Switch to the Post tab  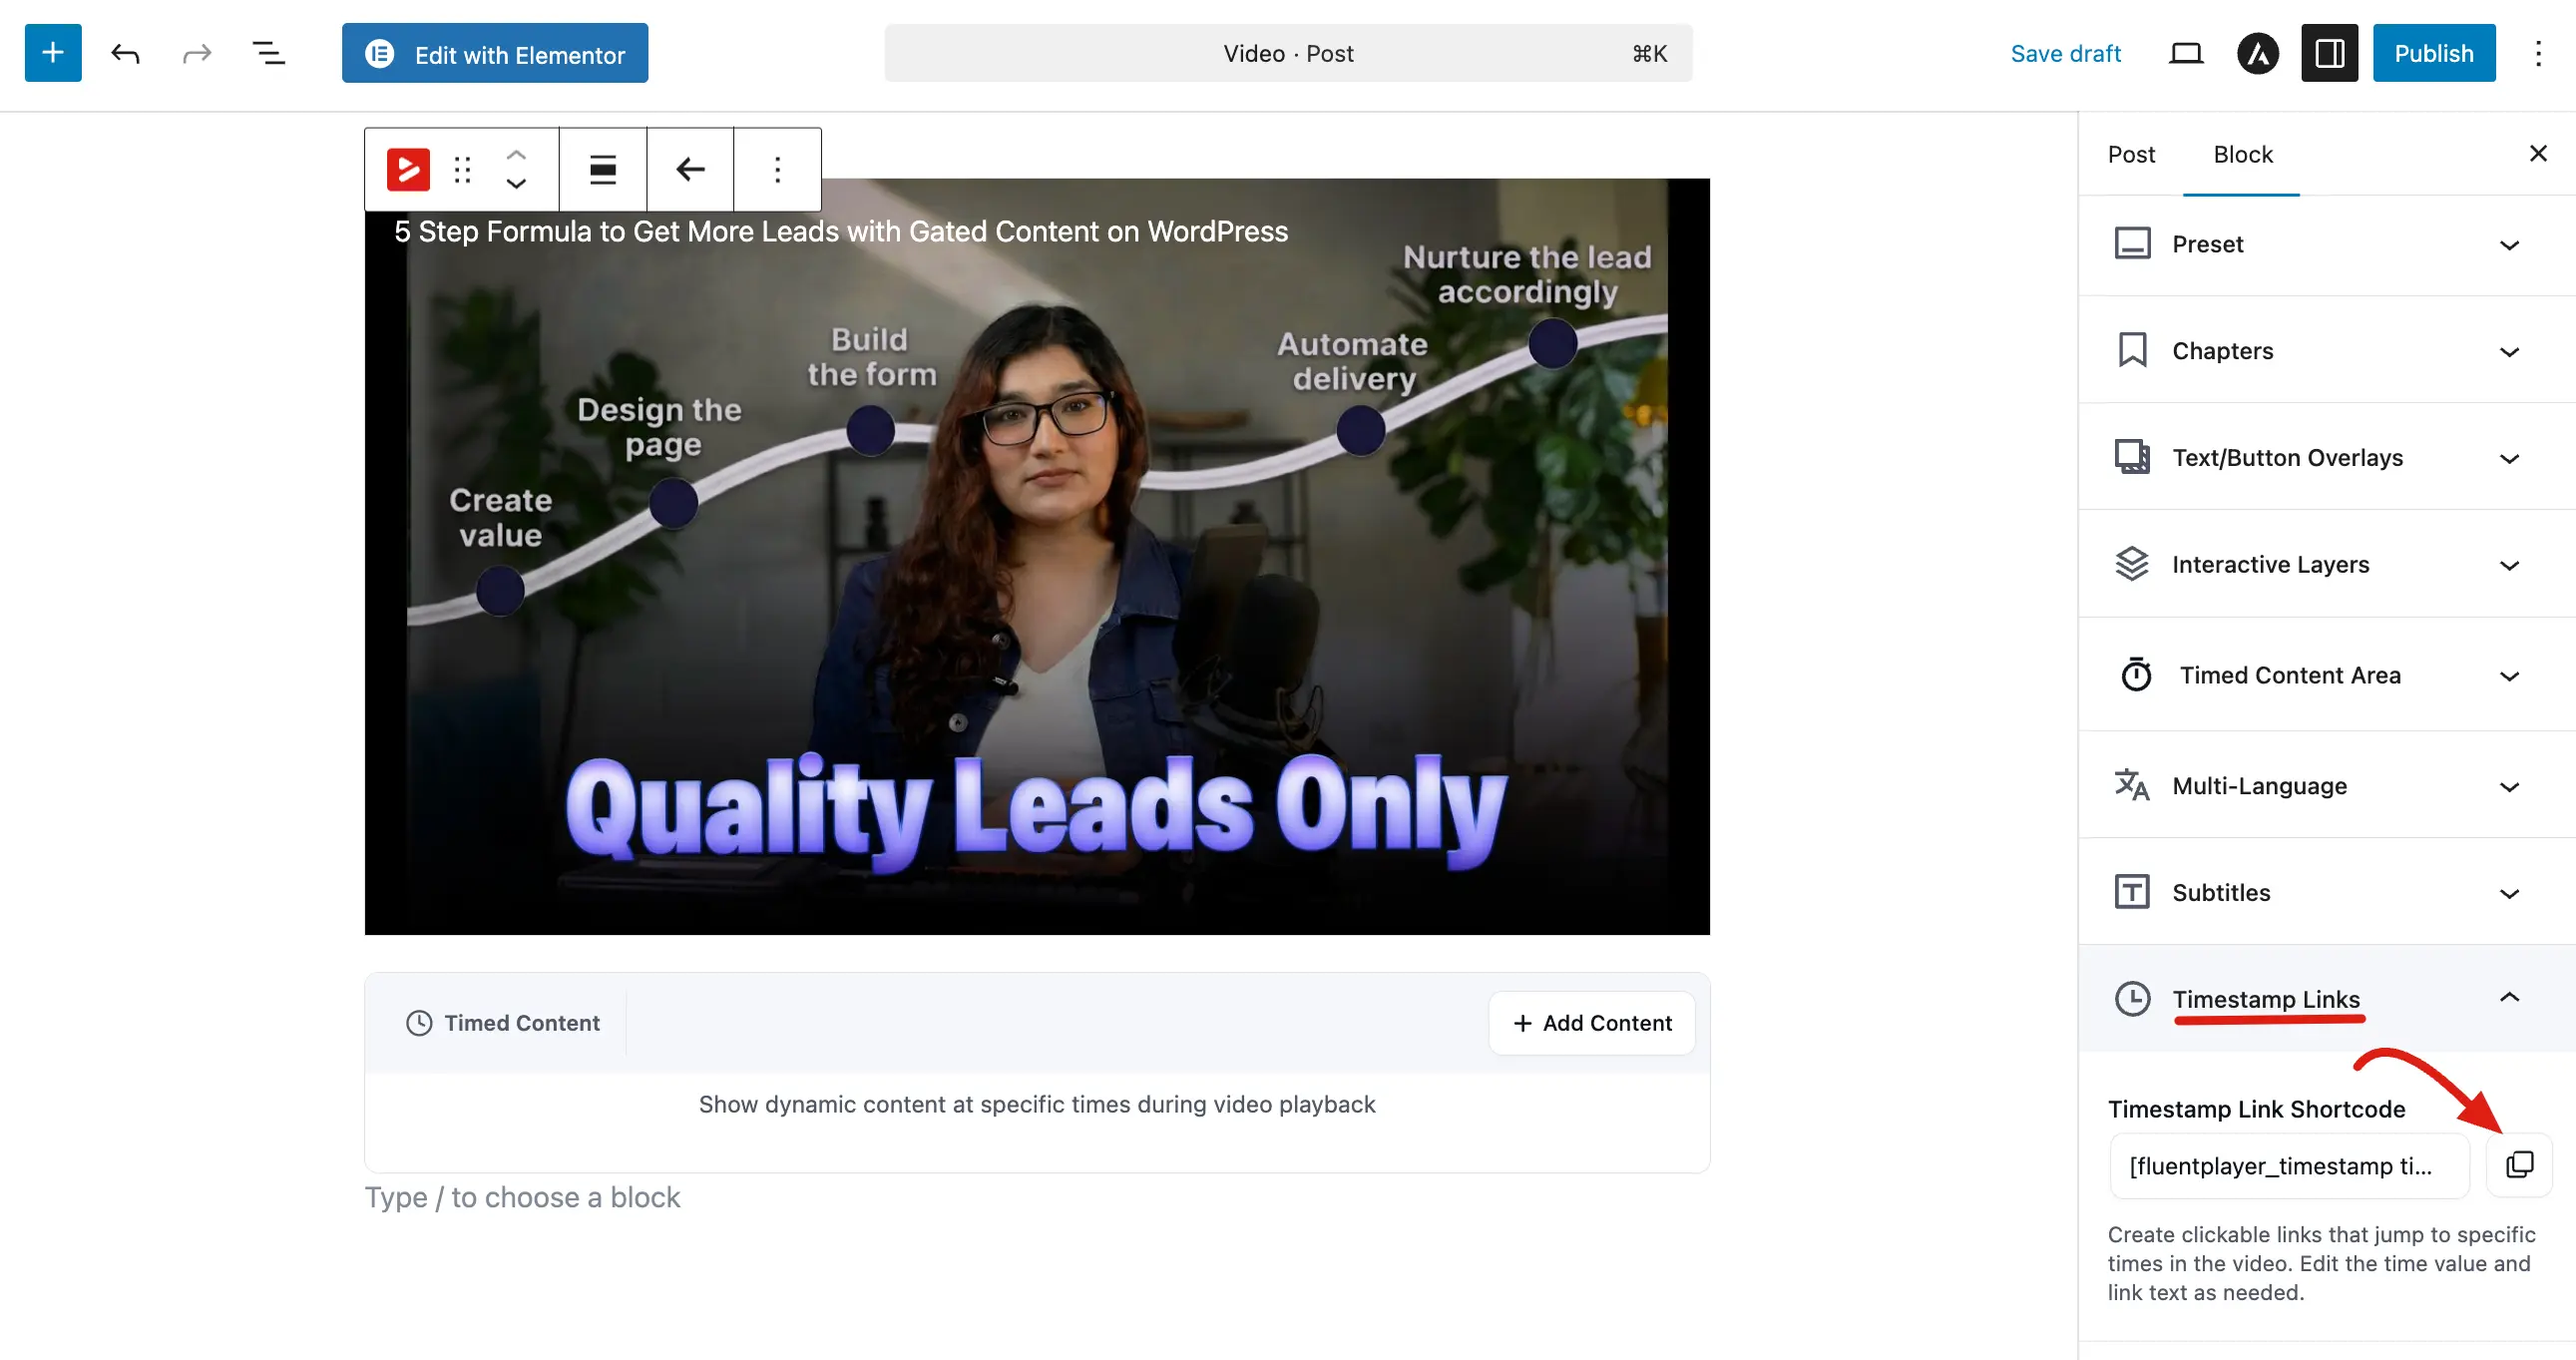click(2131, 154)
